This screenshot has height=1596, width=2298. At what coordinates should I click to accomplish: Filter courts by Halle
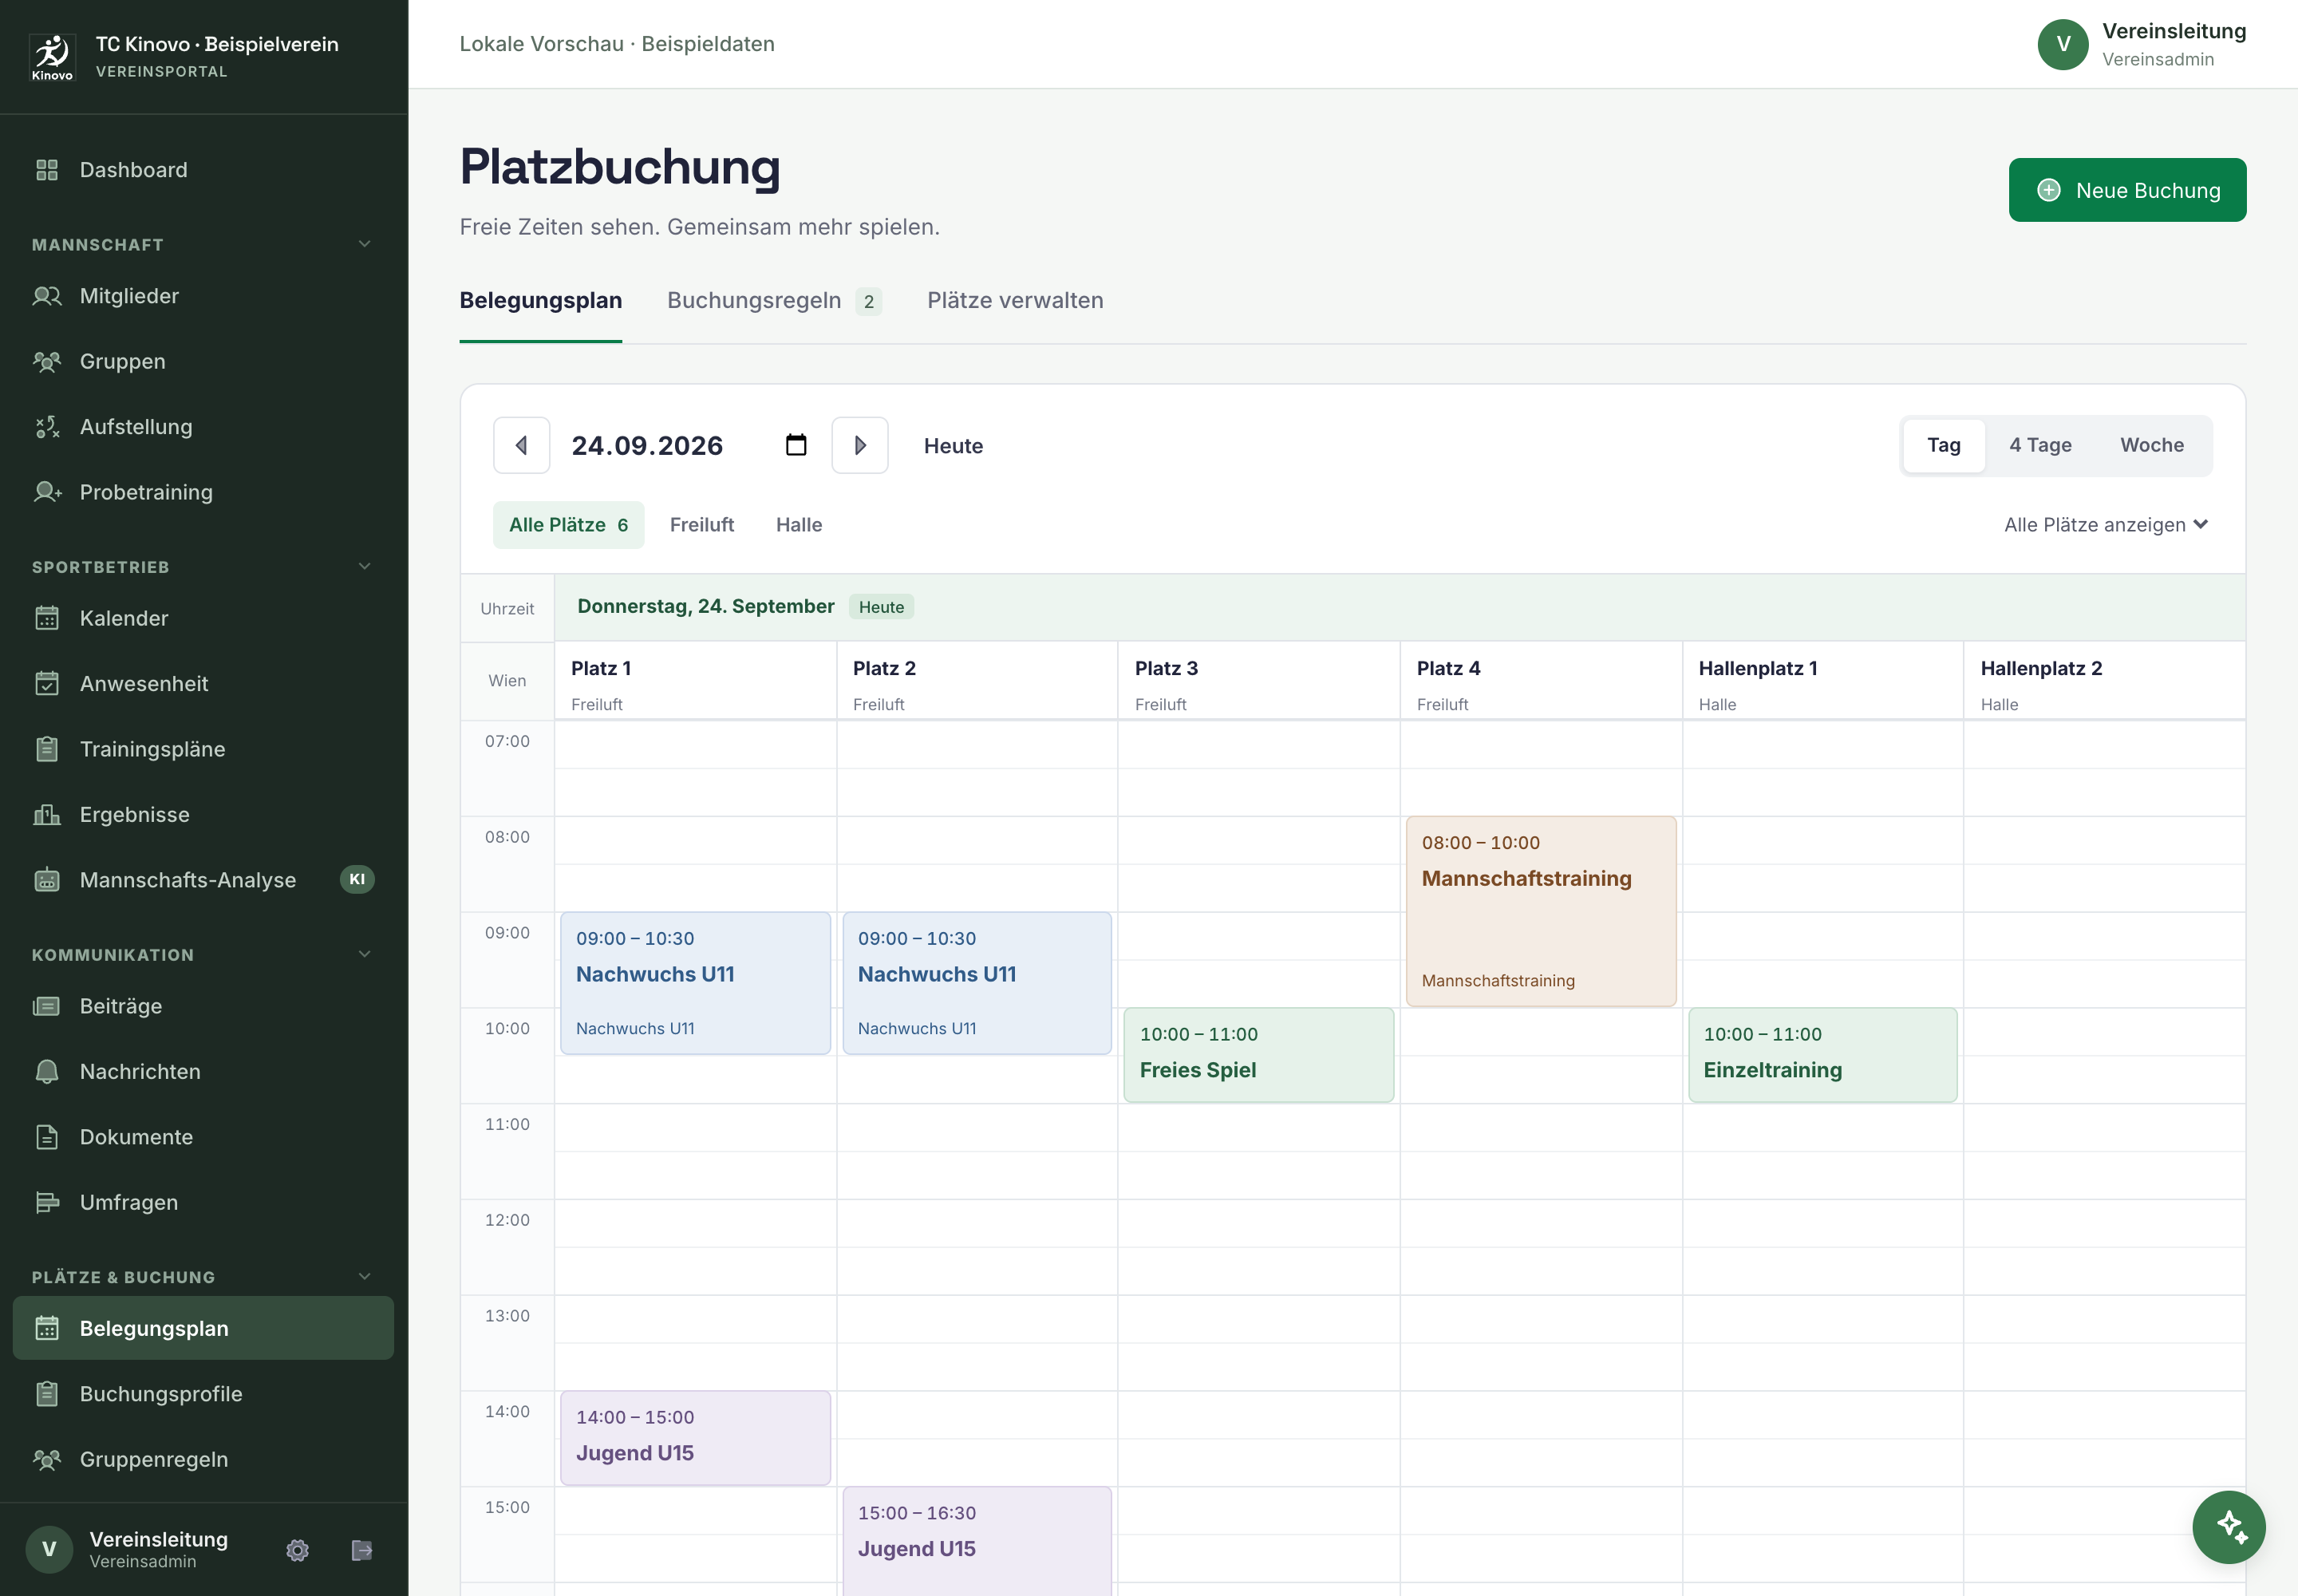799,525
